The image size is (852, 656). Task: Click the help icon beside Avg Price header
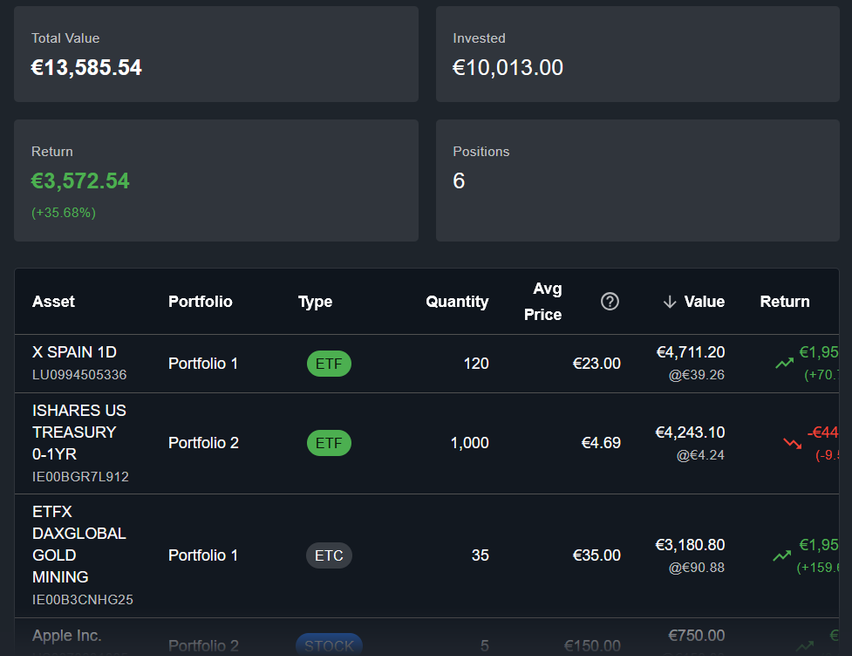click(x=610, y=300)
